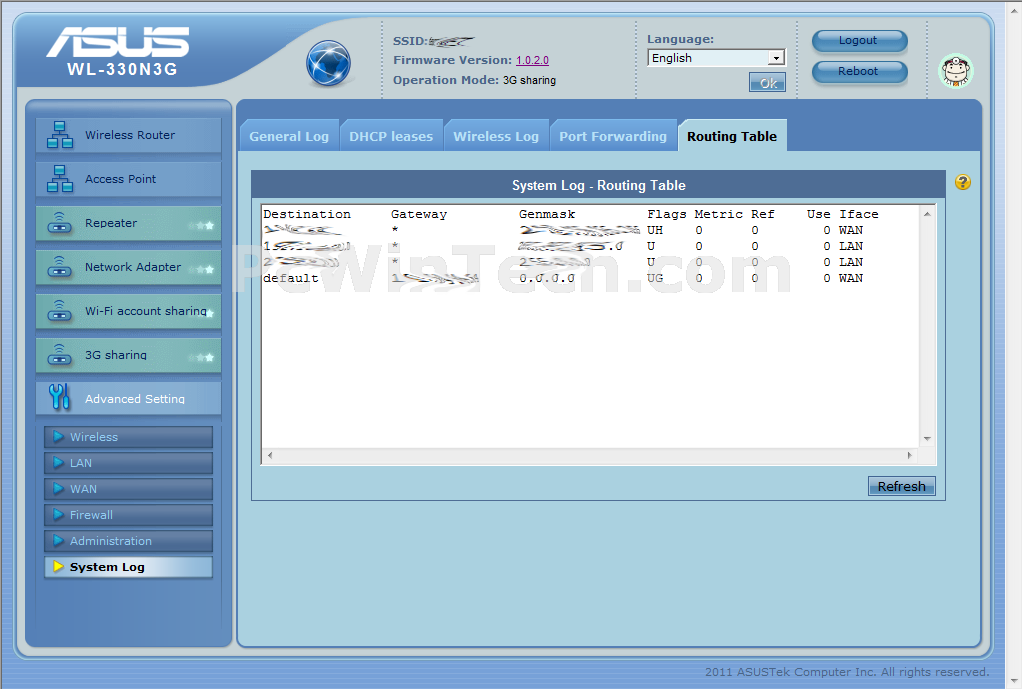This screenshot has width=1022, height=689.
Task: Click the Advanced Setting wrench icon
Action: tap(59, 397)
